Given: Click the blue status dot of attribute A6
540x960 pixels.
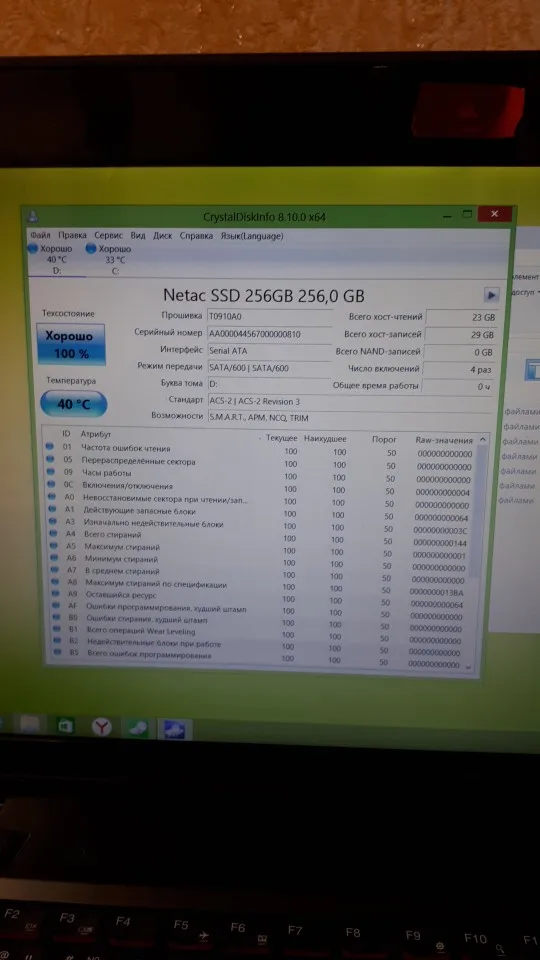Looking at the screenshot, I should click(54, 558).
